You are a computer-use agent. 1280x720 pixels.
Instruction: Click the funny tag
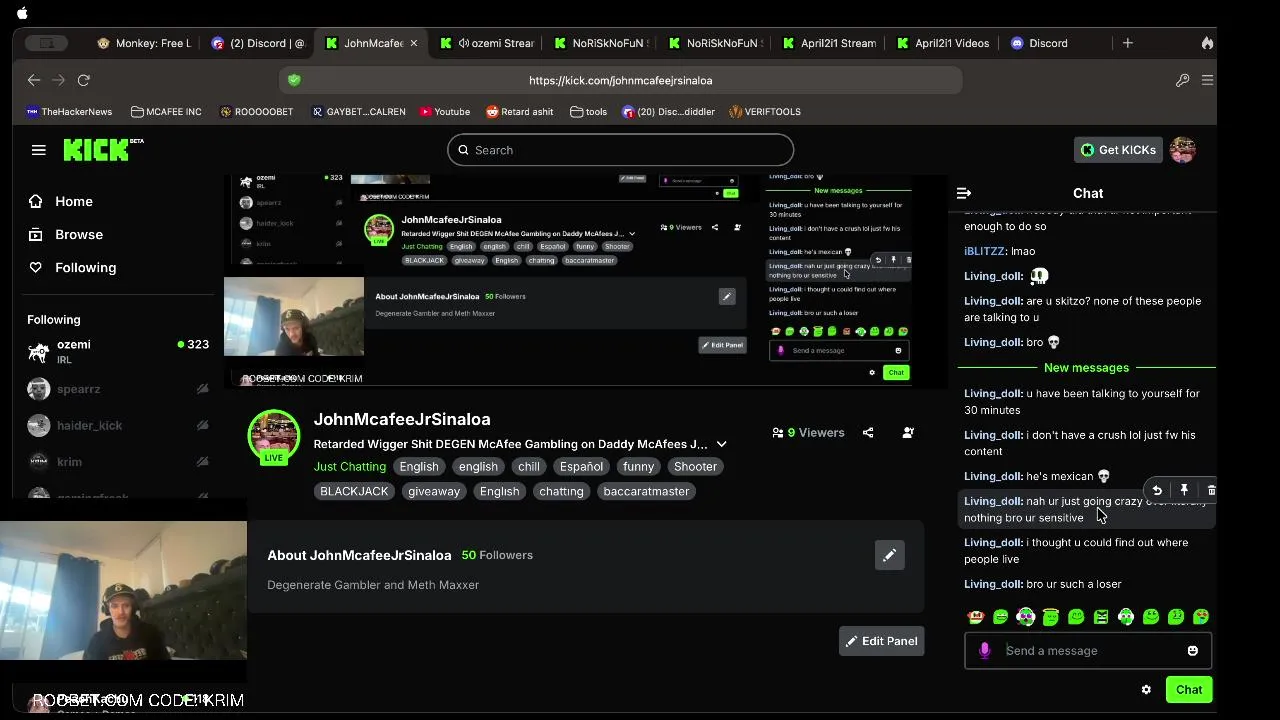click(x=638, y=467)
